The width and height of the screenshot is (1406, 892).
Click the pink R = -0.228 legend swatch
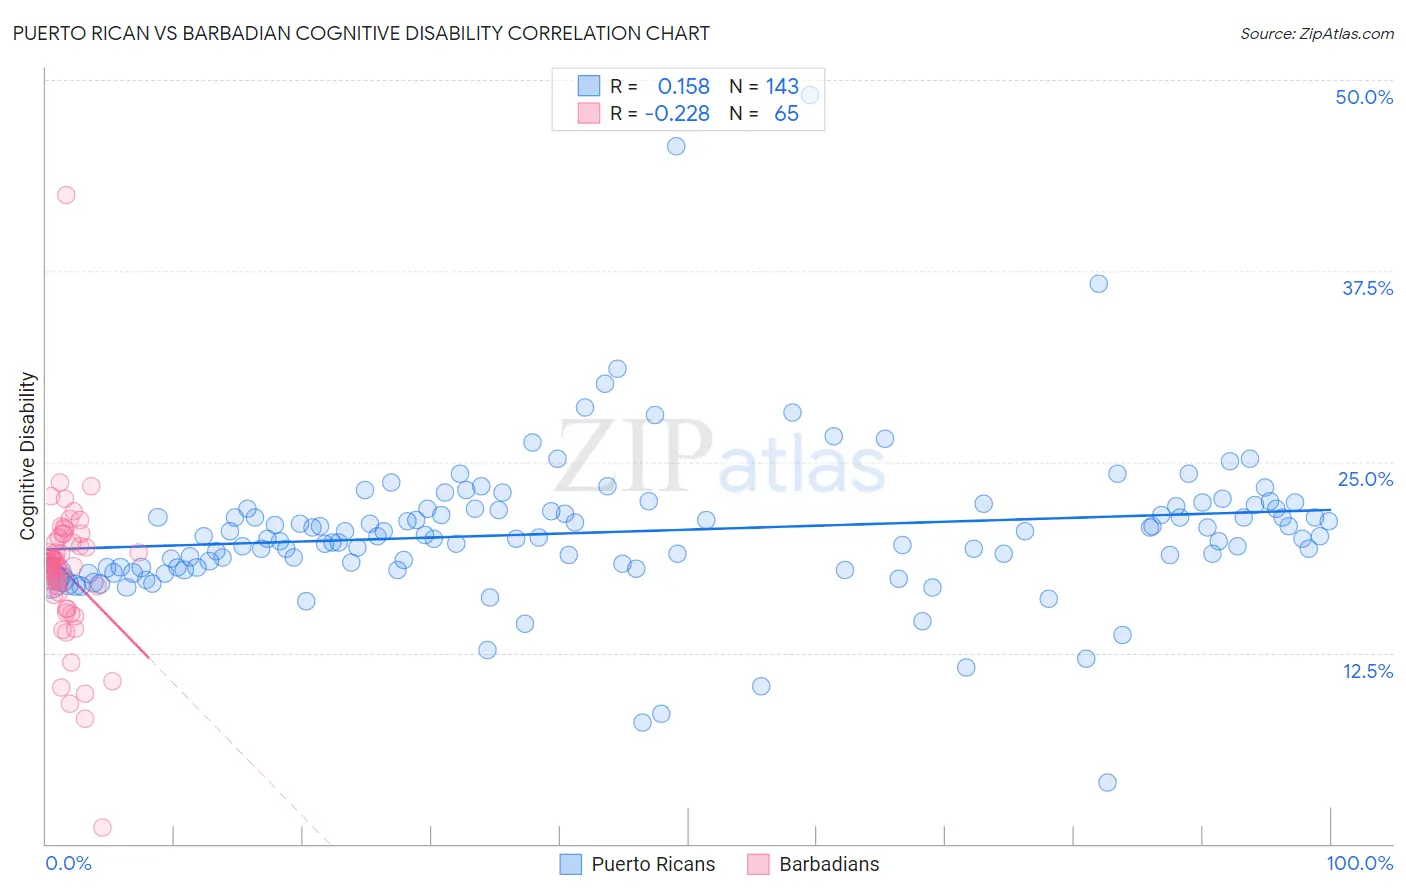tap(589, 113)
